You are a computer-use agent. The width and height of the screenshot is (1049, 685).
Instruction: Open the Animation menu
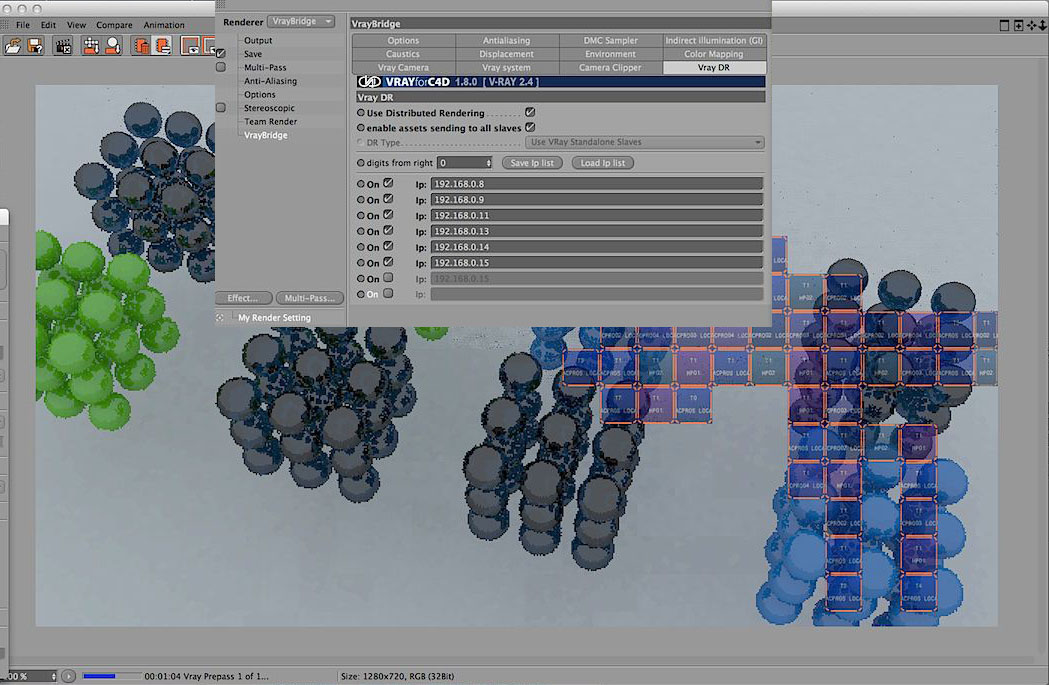click(x=164, y=25)
